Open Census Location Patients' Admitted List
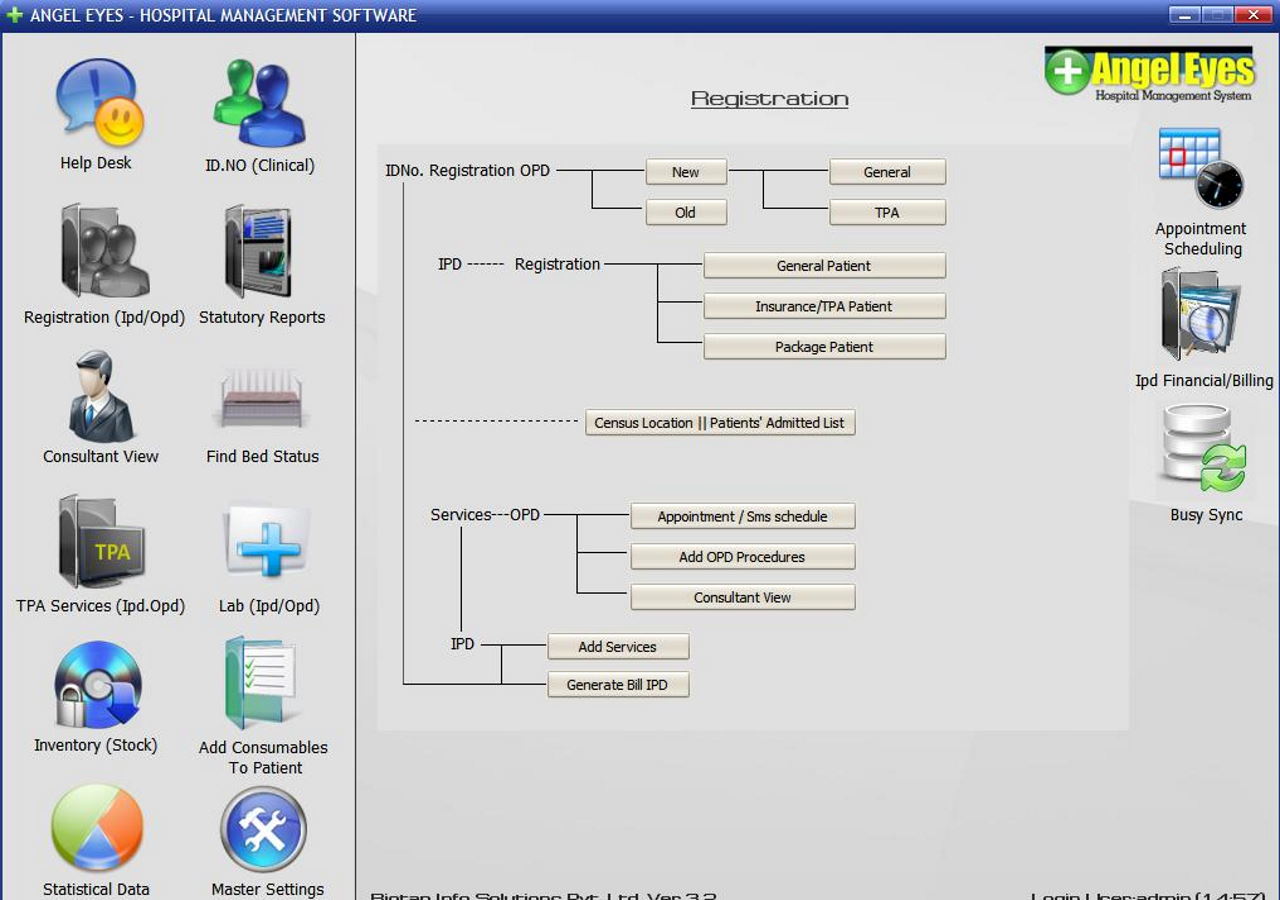The width and height of the screenshot is (1280, 900). (x=720, y=423)
